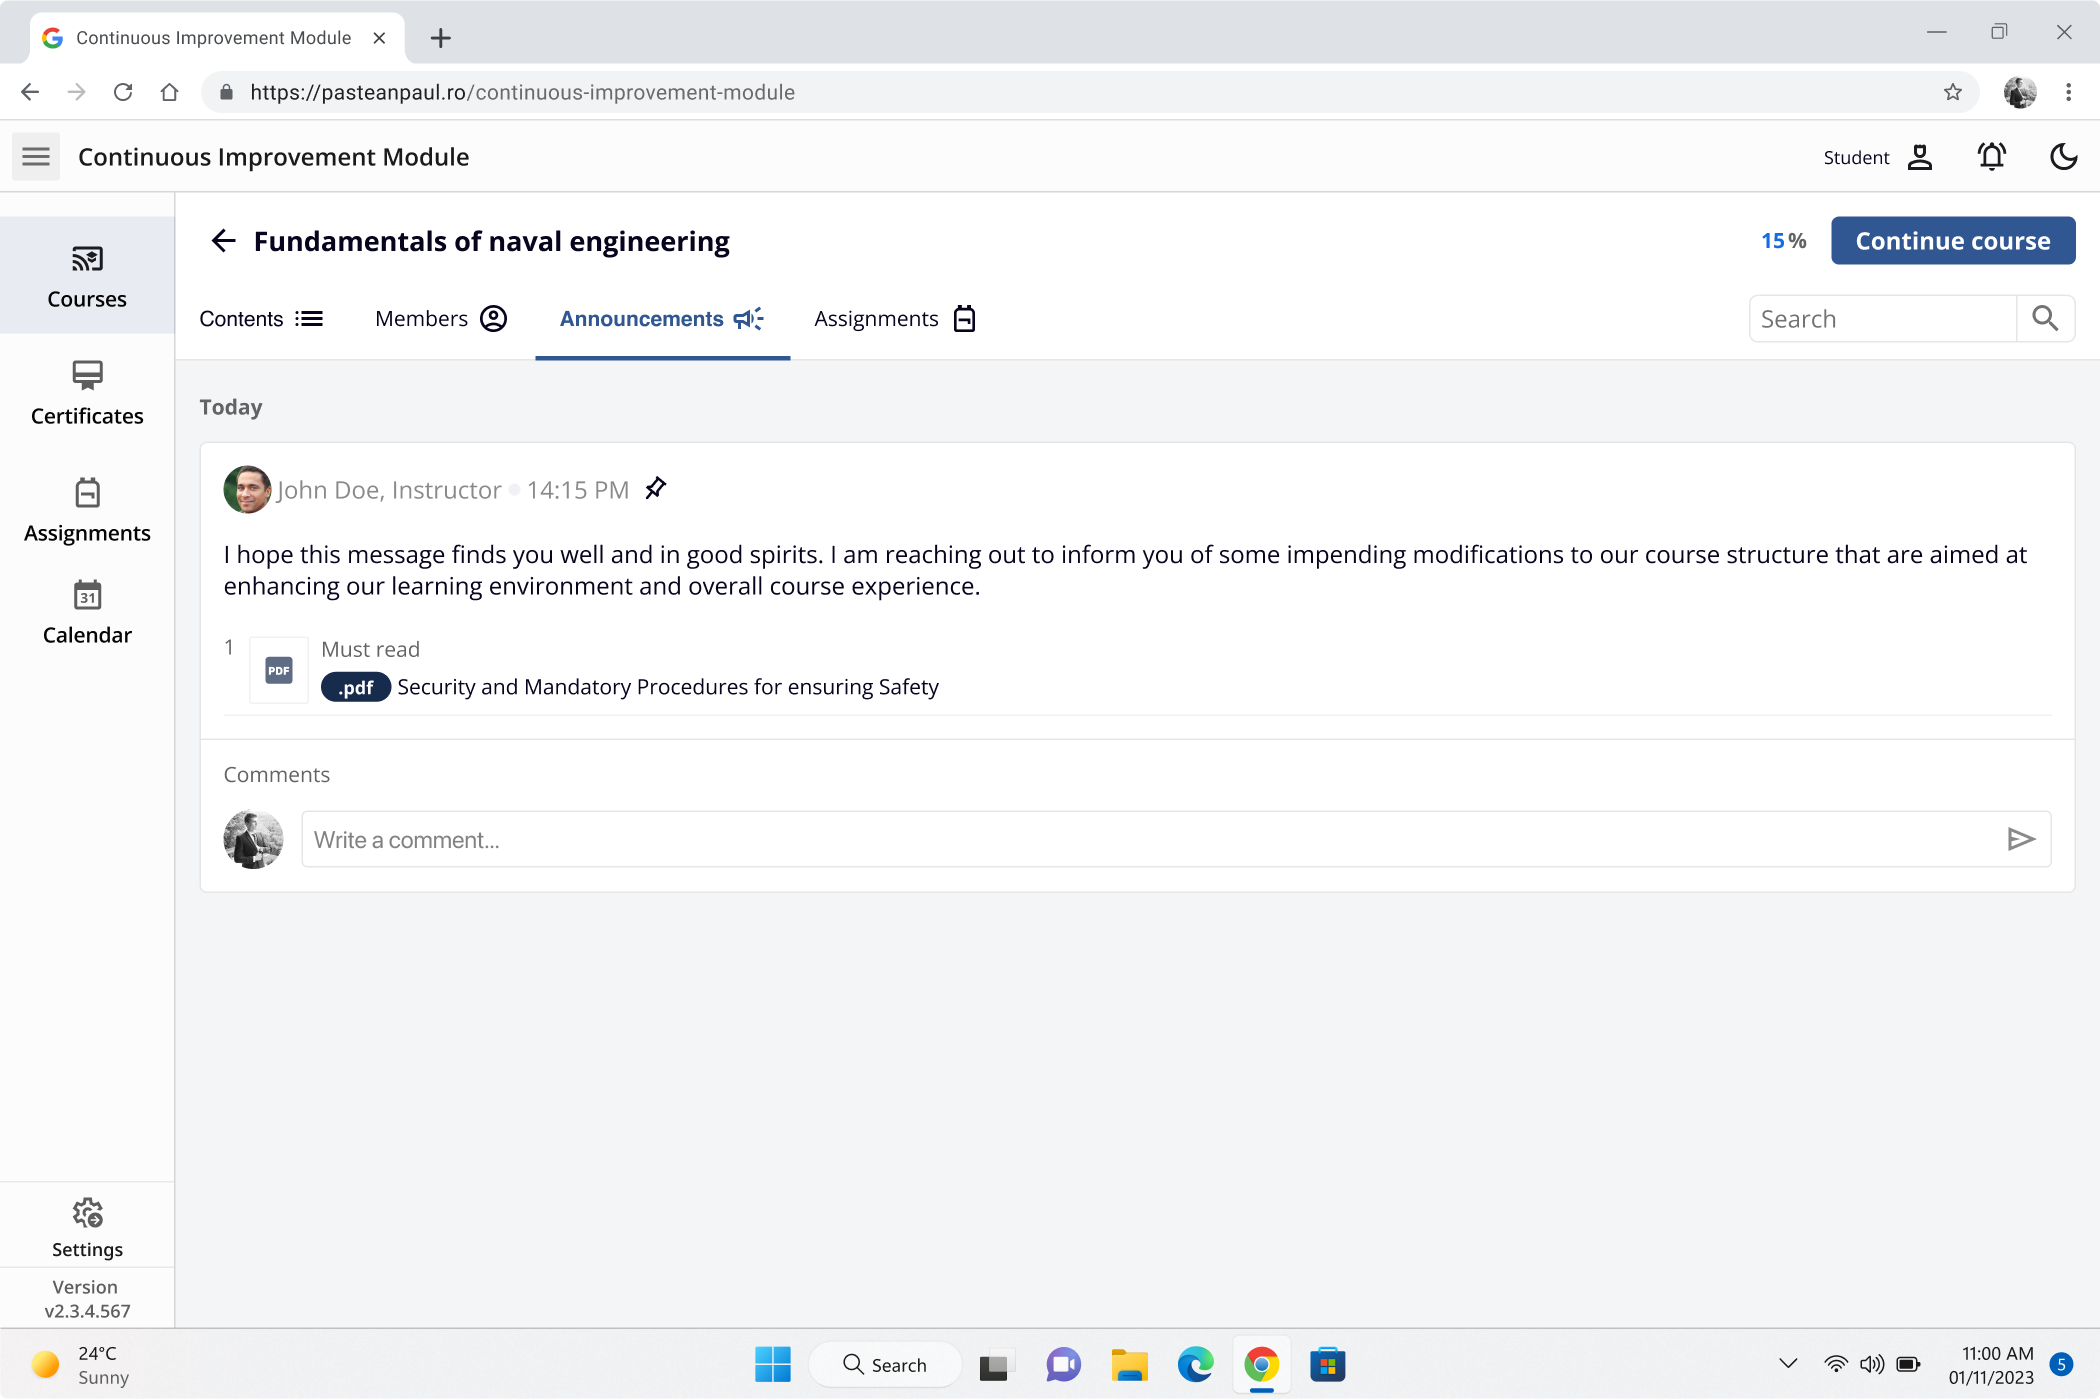Image resolution: width=2100 pixels, height=1399 pixels.
Task: Expand the system tray hidden icons chevron
Action: 1788,1363
